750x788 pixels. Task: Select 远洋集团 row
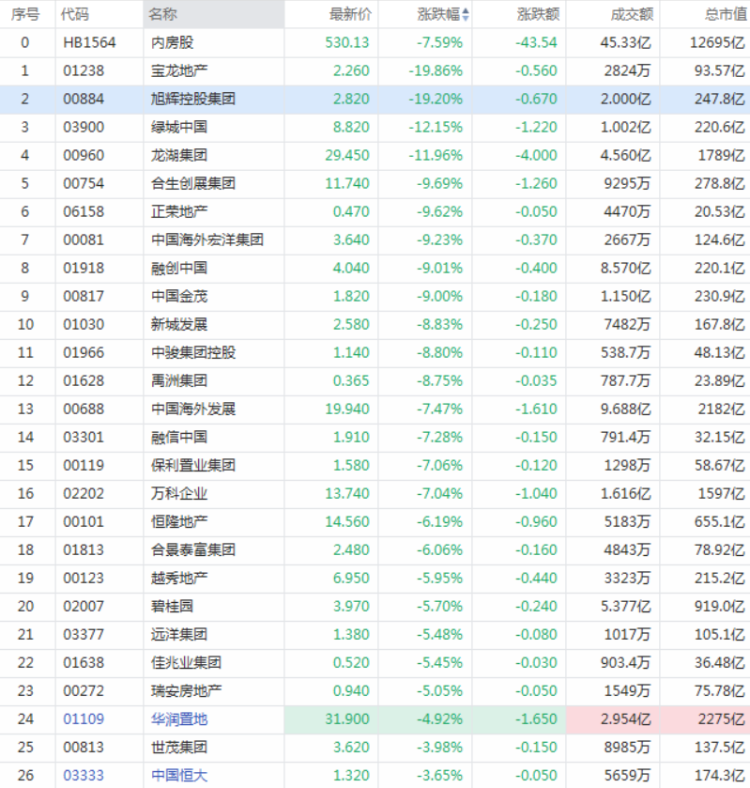click(375, 634)
